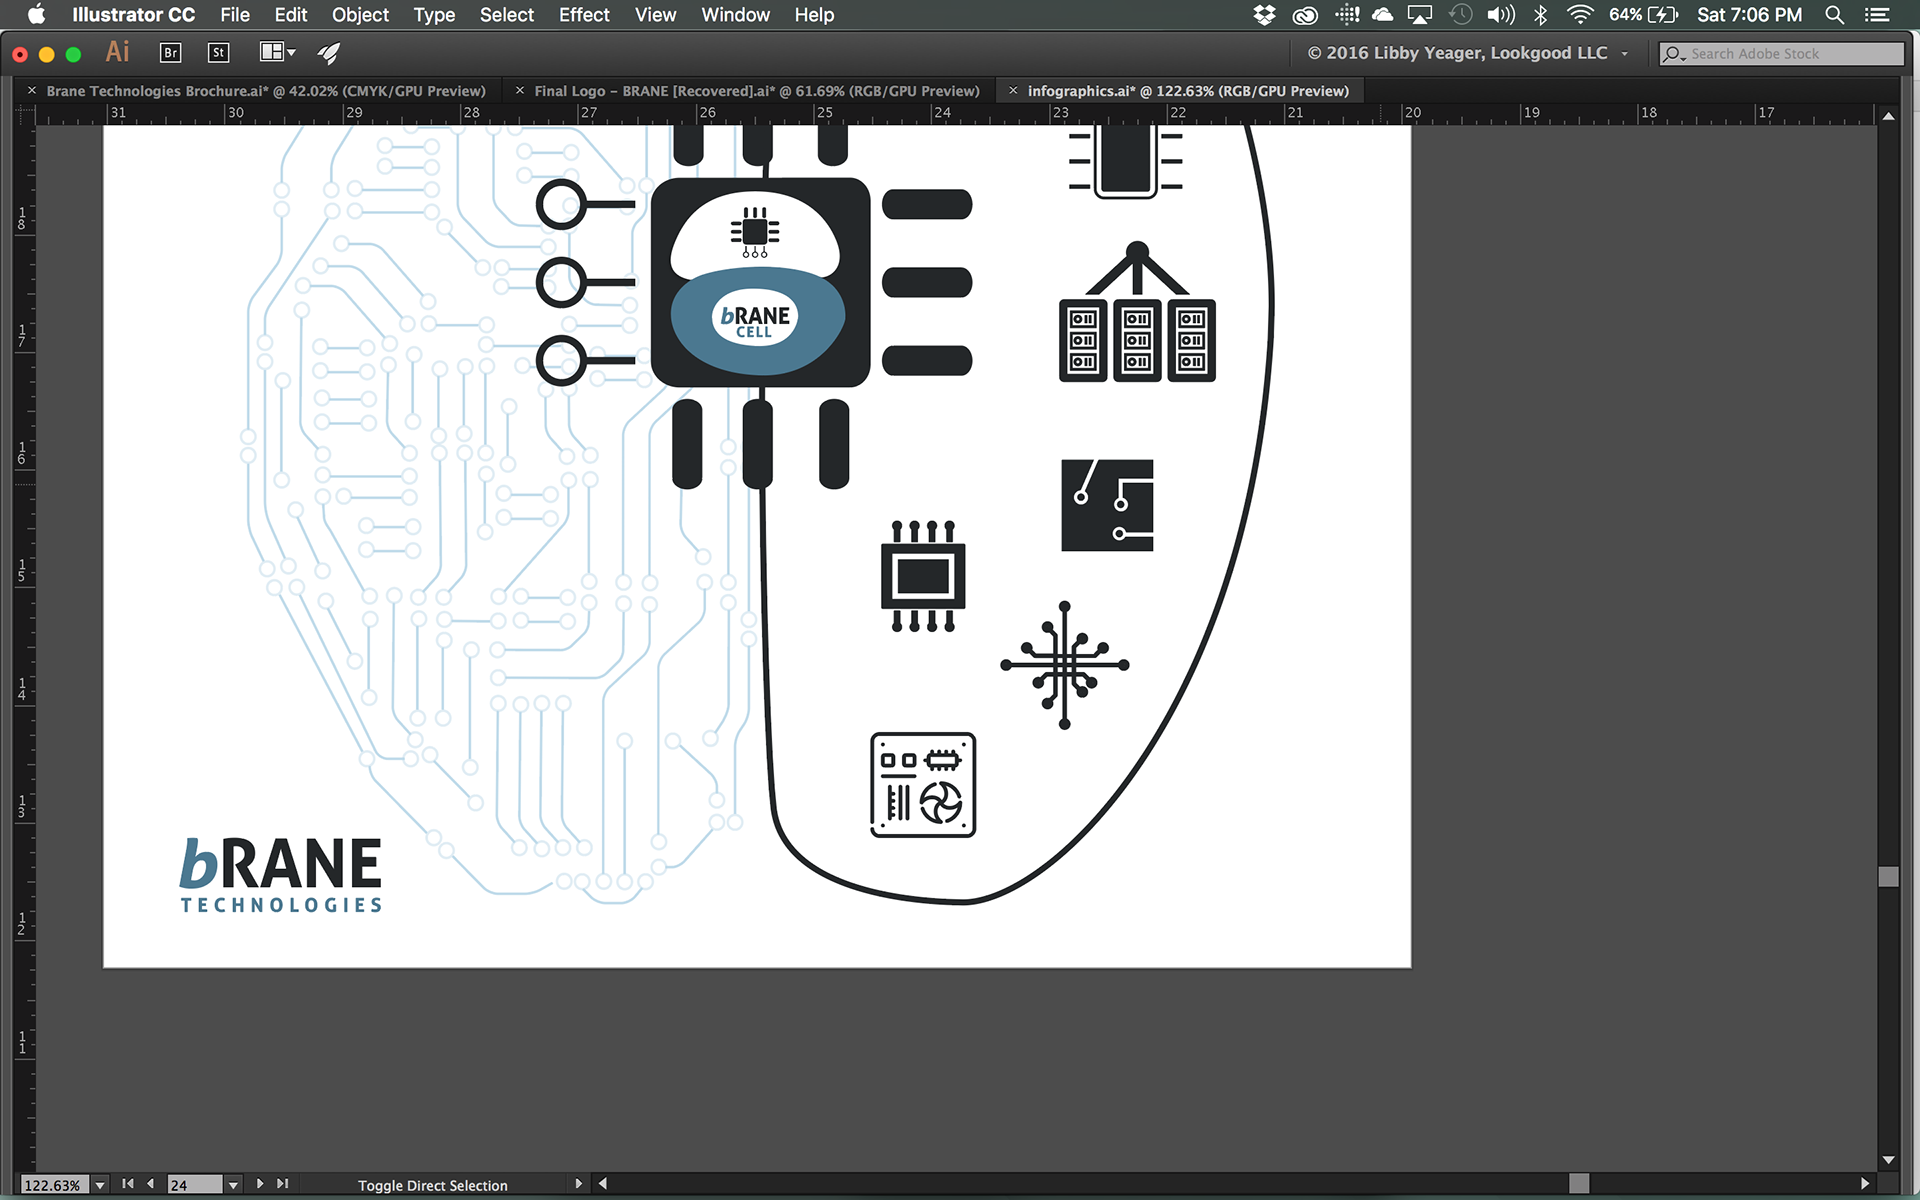The width and height of the screenshot is (1920, 1200).
Task: Select the bRANE Technologies logo on artboard
Action: [x=281, y=875]
